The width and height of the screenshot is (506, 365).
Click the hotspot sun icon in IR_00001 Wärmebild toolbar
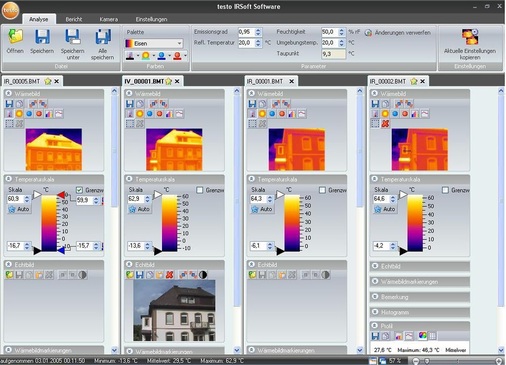pyautogui.click(x=262, y=114)
